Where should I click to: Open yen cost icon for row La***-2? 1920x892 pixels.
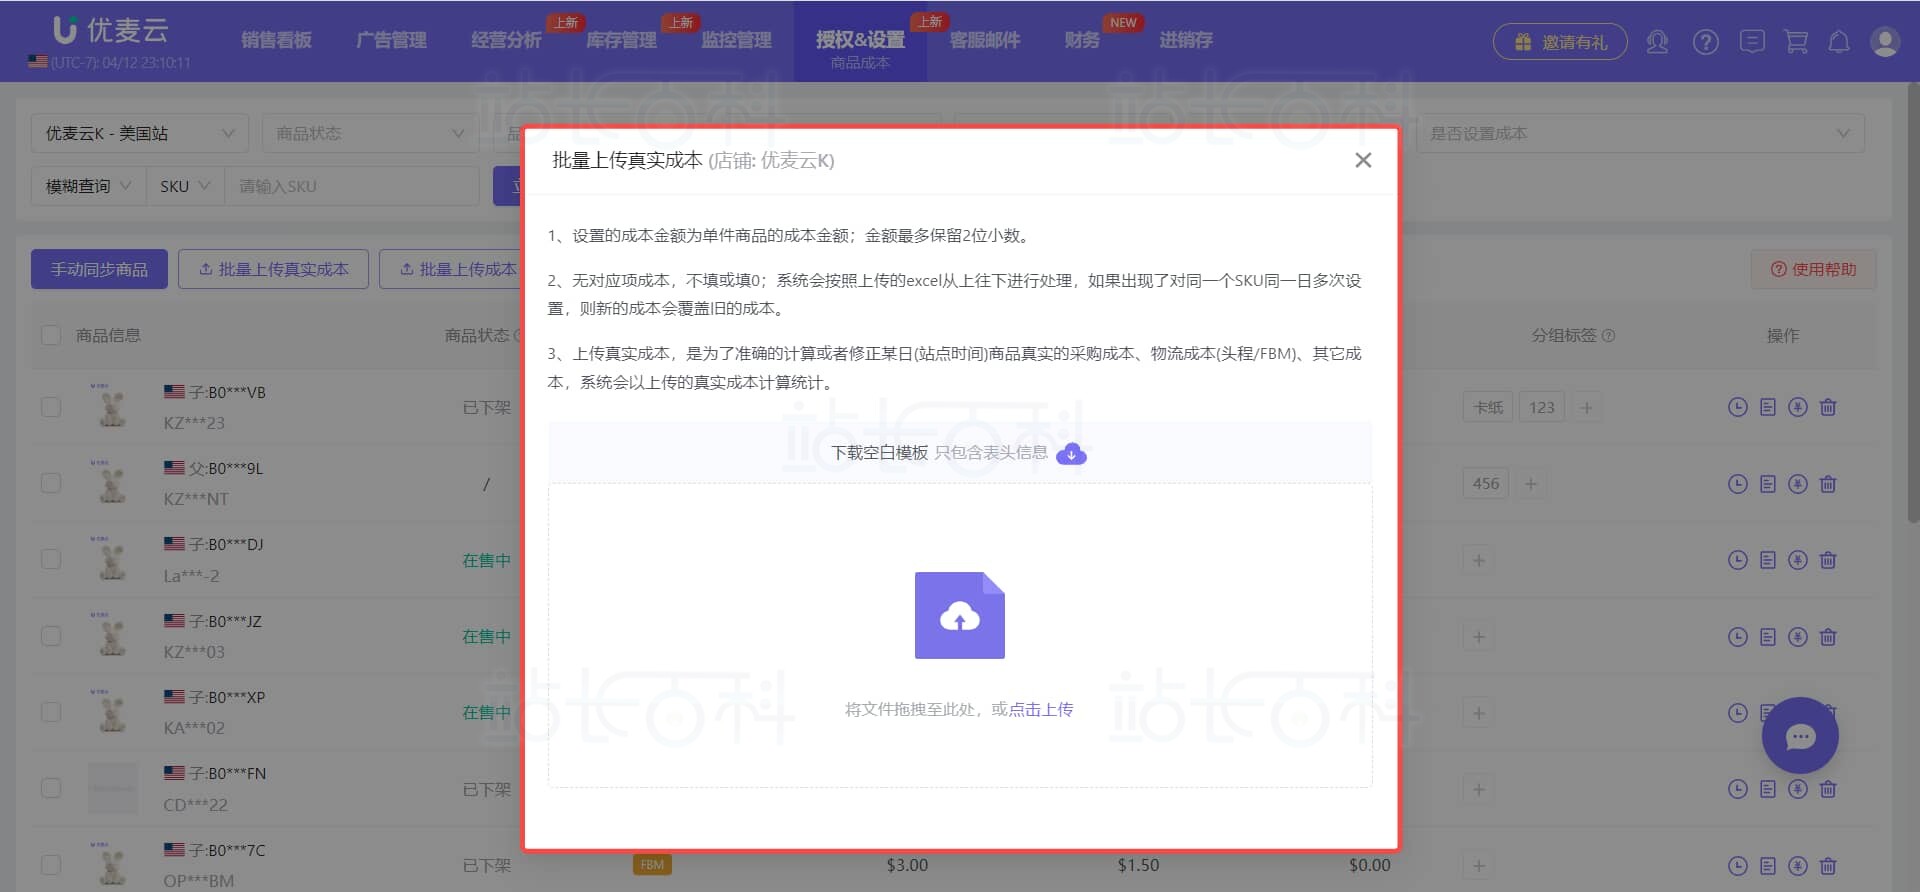coord(1798,560)
